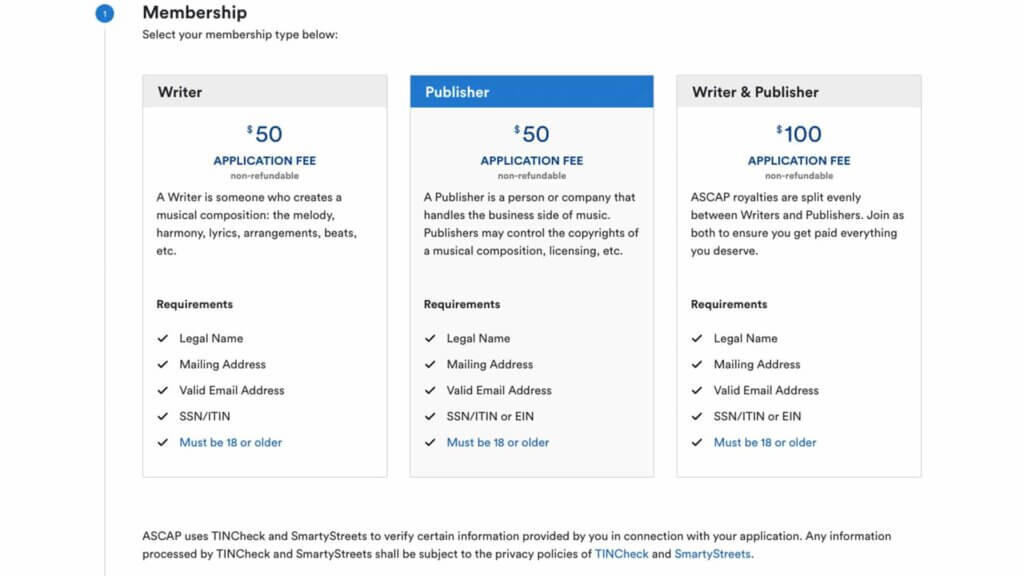Select the Writer membership card header
This screenshot has height=576, width=1024.
click(264, 92)
